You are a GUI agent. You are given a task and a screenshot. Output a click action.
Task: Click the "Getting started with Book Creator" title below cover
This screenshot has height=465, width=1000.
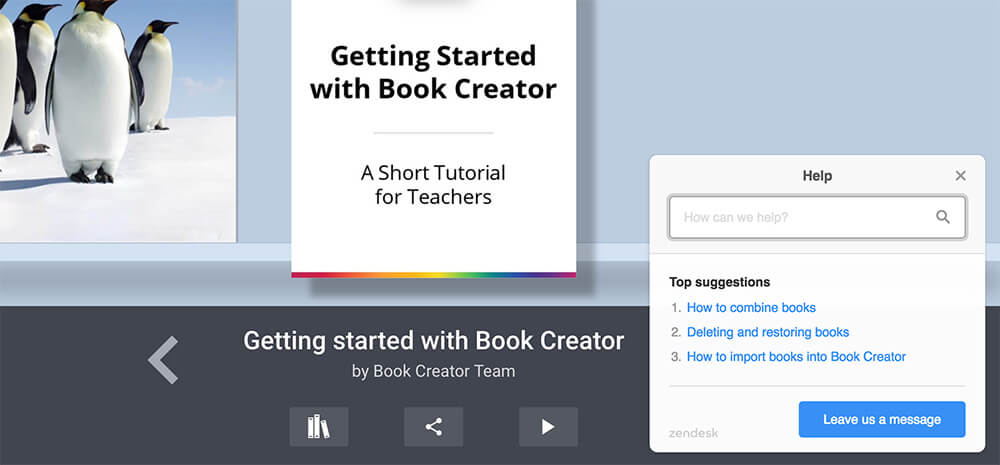(x=433, y=341)
